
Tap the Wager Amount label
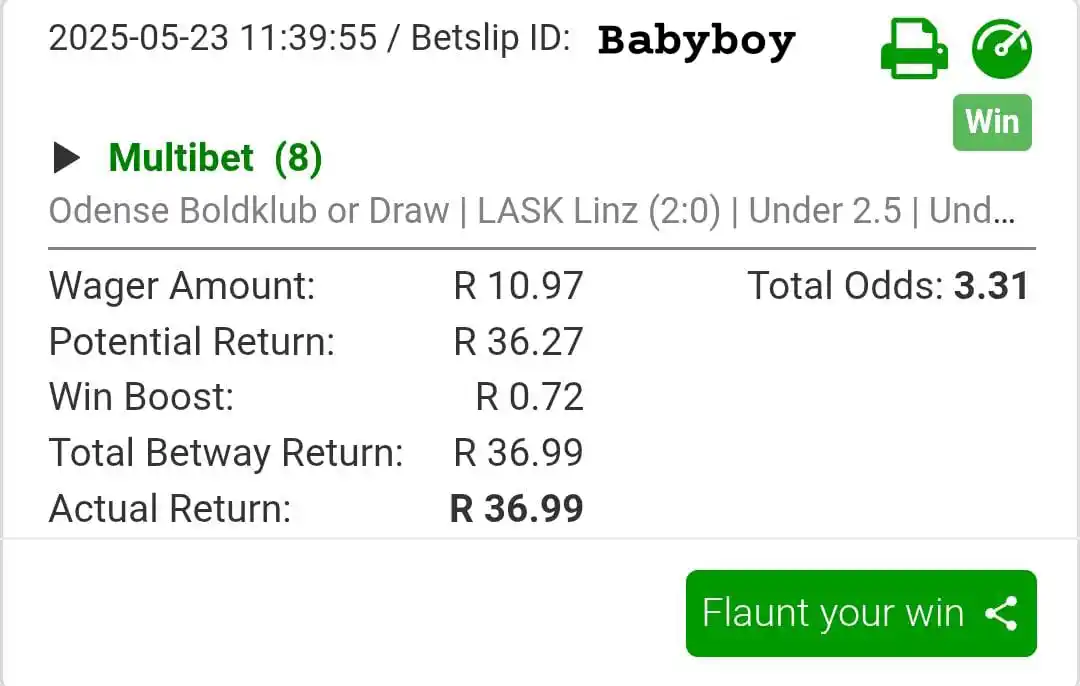[182, 286]
